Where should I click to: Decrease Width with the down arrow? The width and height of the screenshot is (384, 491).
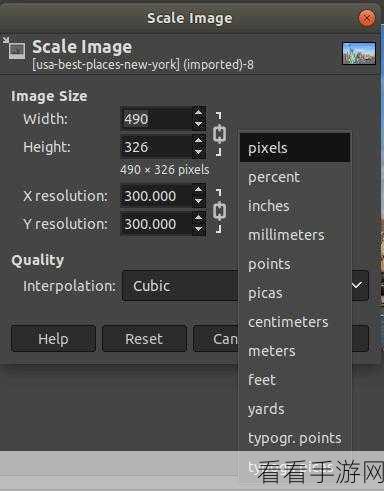tap(198, 124)
